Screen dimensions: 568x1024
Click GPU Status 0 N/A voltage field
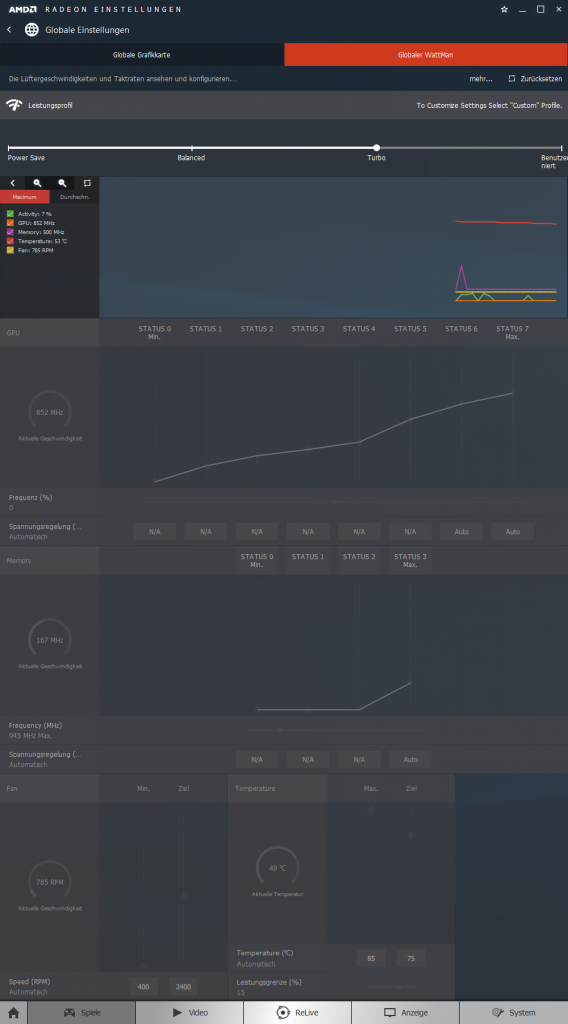[155, 532]
